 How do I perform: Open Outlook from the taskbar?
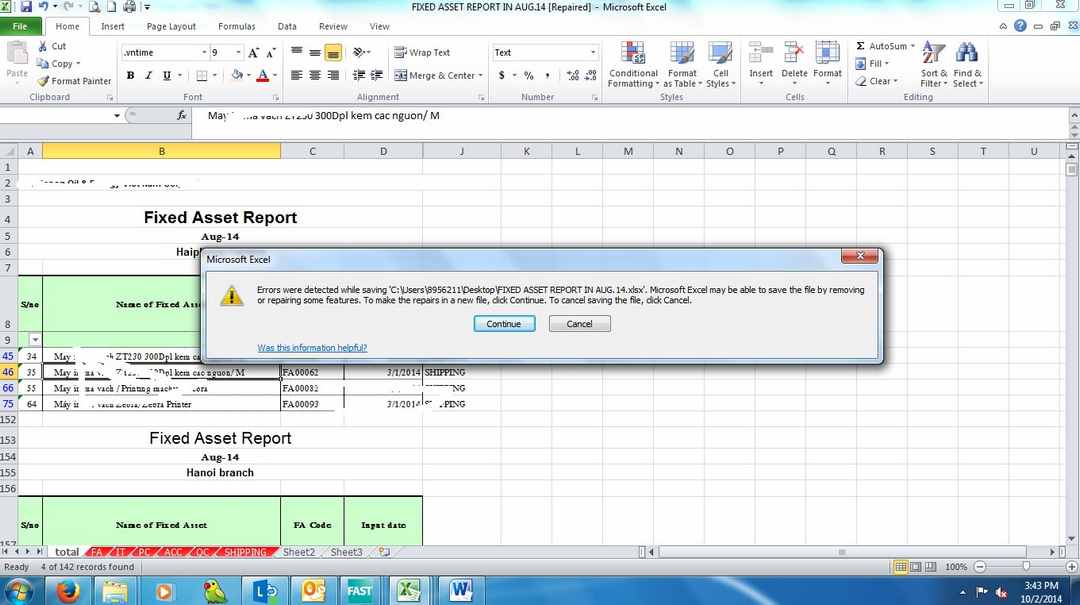(313, 591)
